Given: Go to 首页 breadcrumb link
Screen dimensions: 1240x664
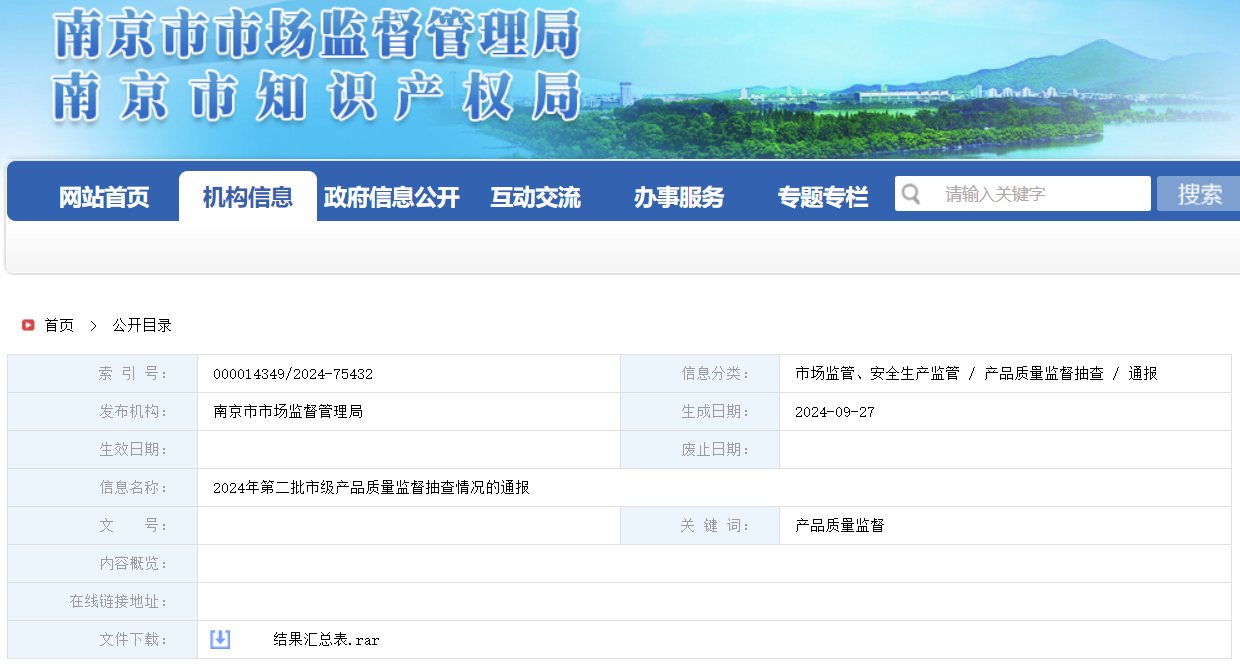Looking at the screenshot, I should coord(59,325).
